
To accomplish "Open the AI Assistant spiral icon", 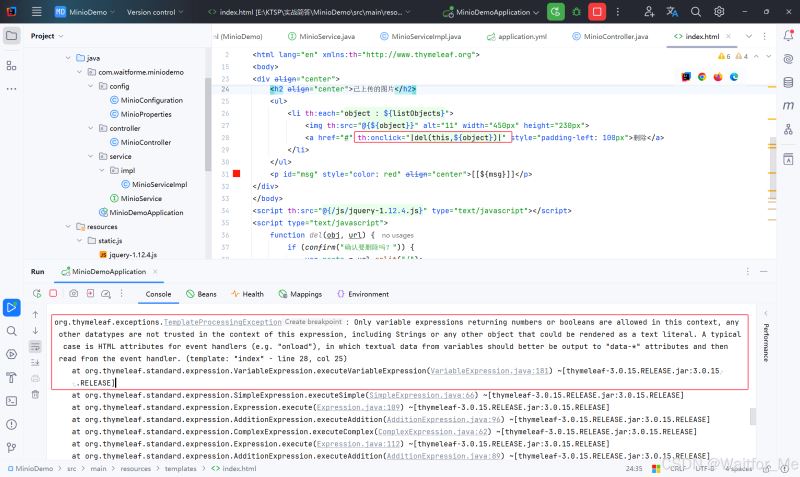I will pyautogui.click(x=788, y=59).
